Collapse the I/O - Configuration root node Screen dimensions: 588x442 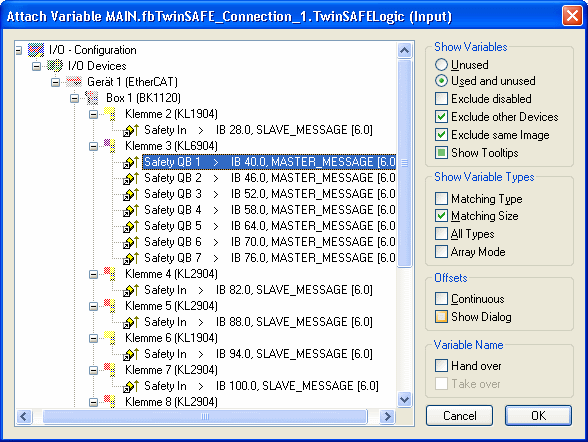coord(19,50)
